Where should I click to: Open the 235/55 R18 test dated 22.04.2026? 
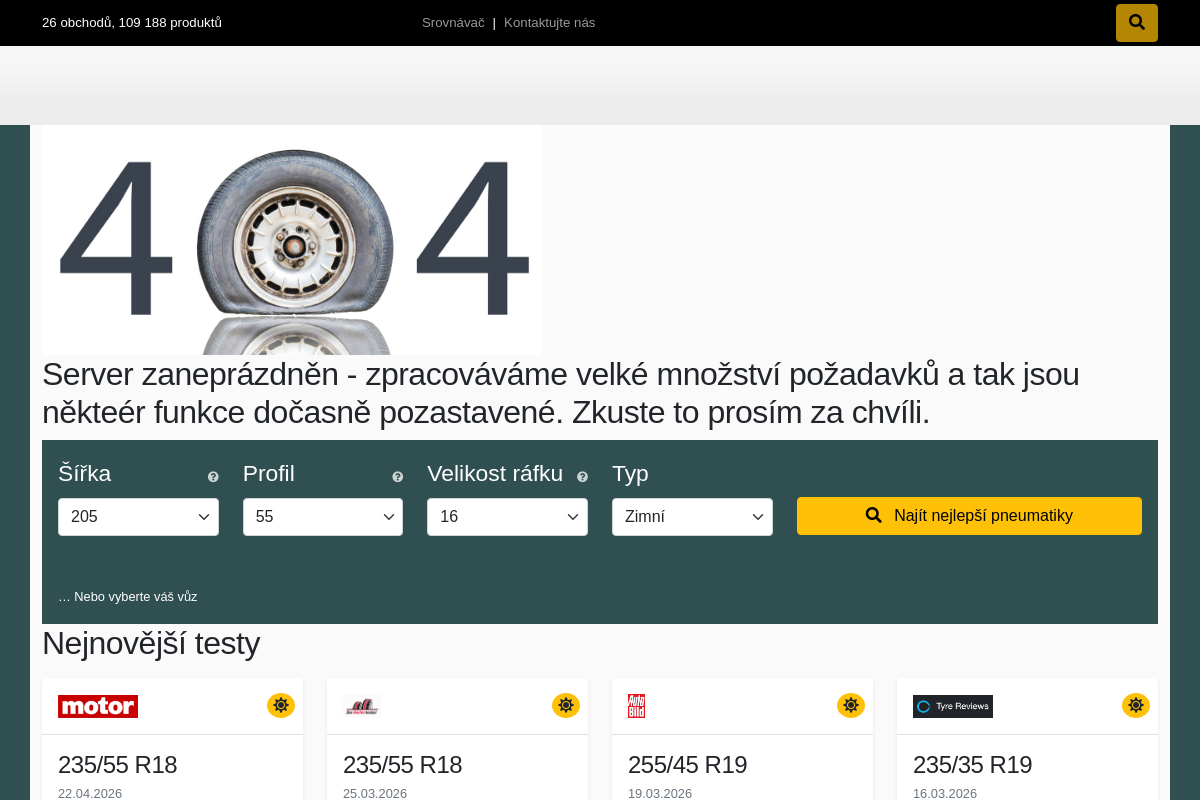click(117, 765)
